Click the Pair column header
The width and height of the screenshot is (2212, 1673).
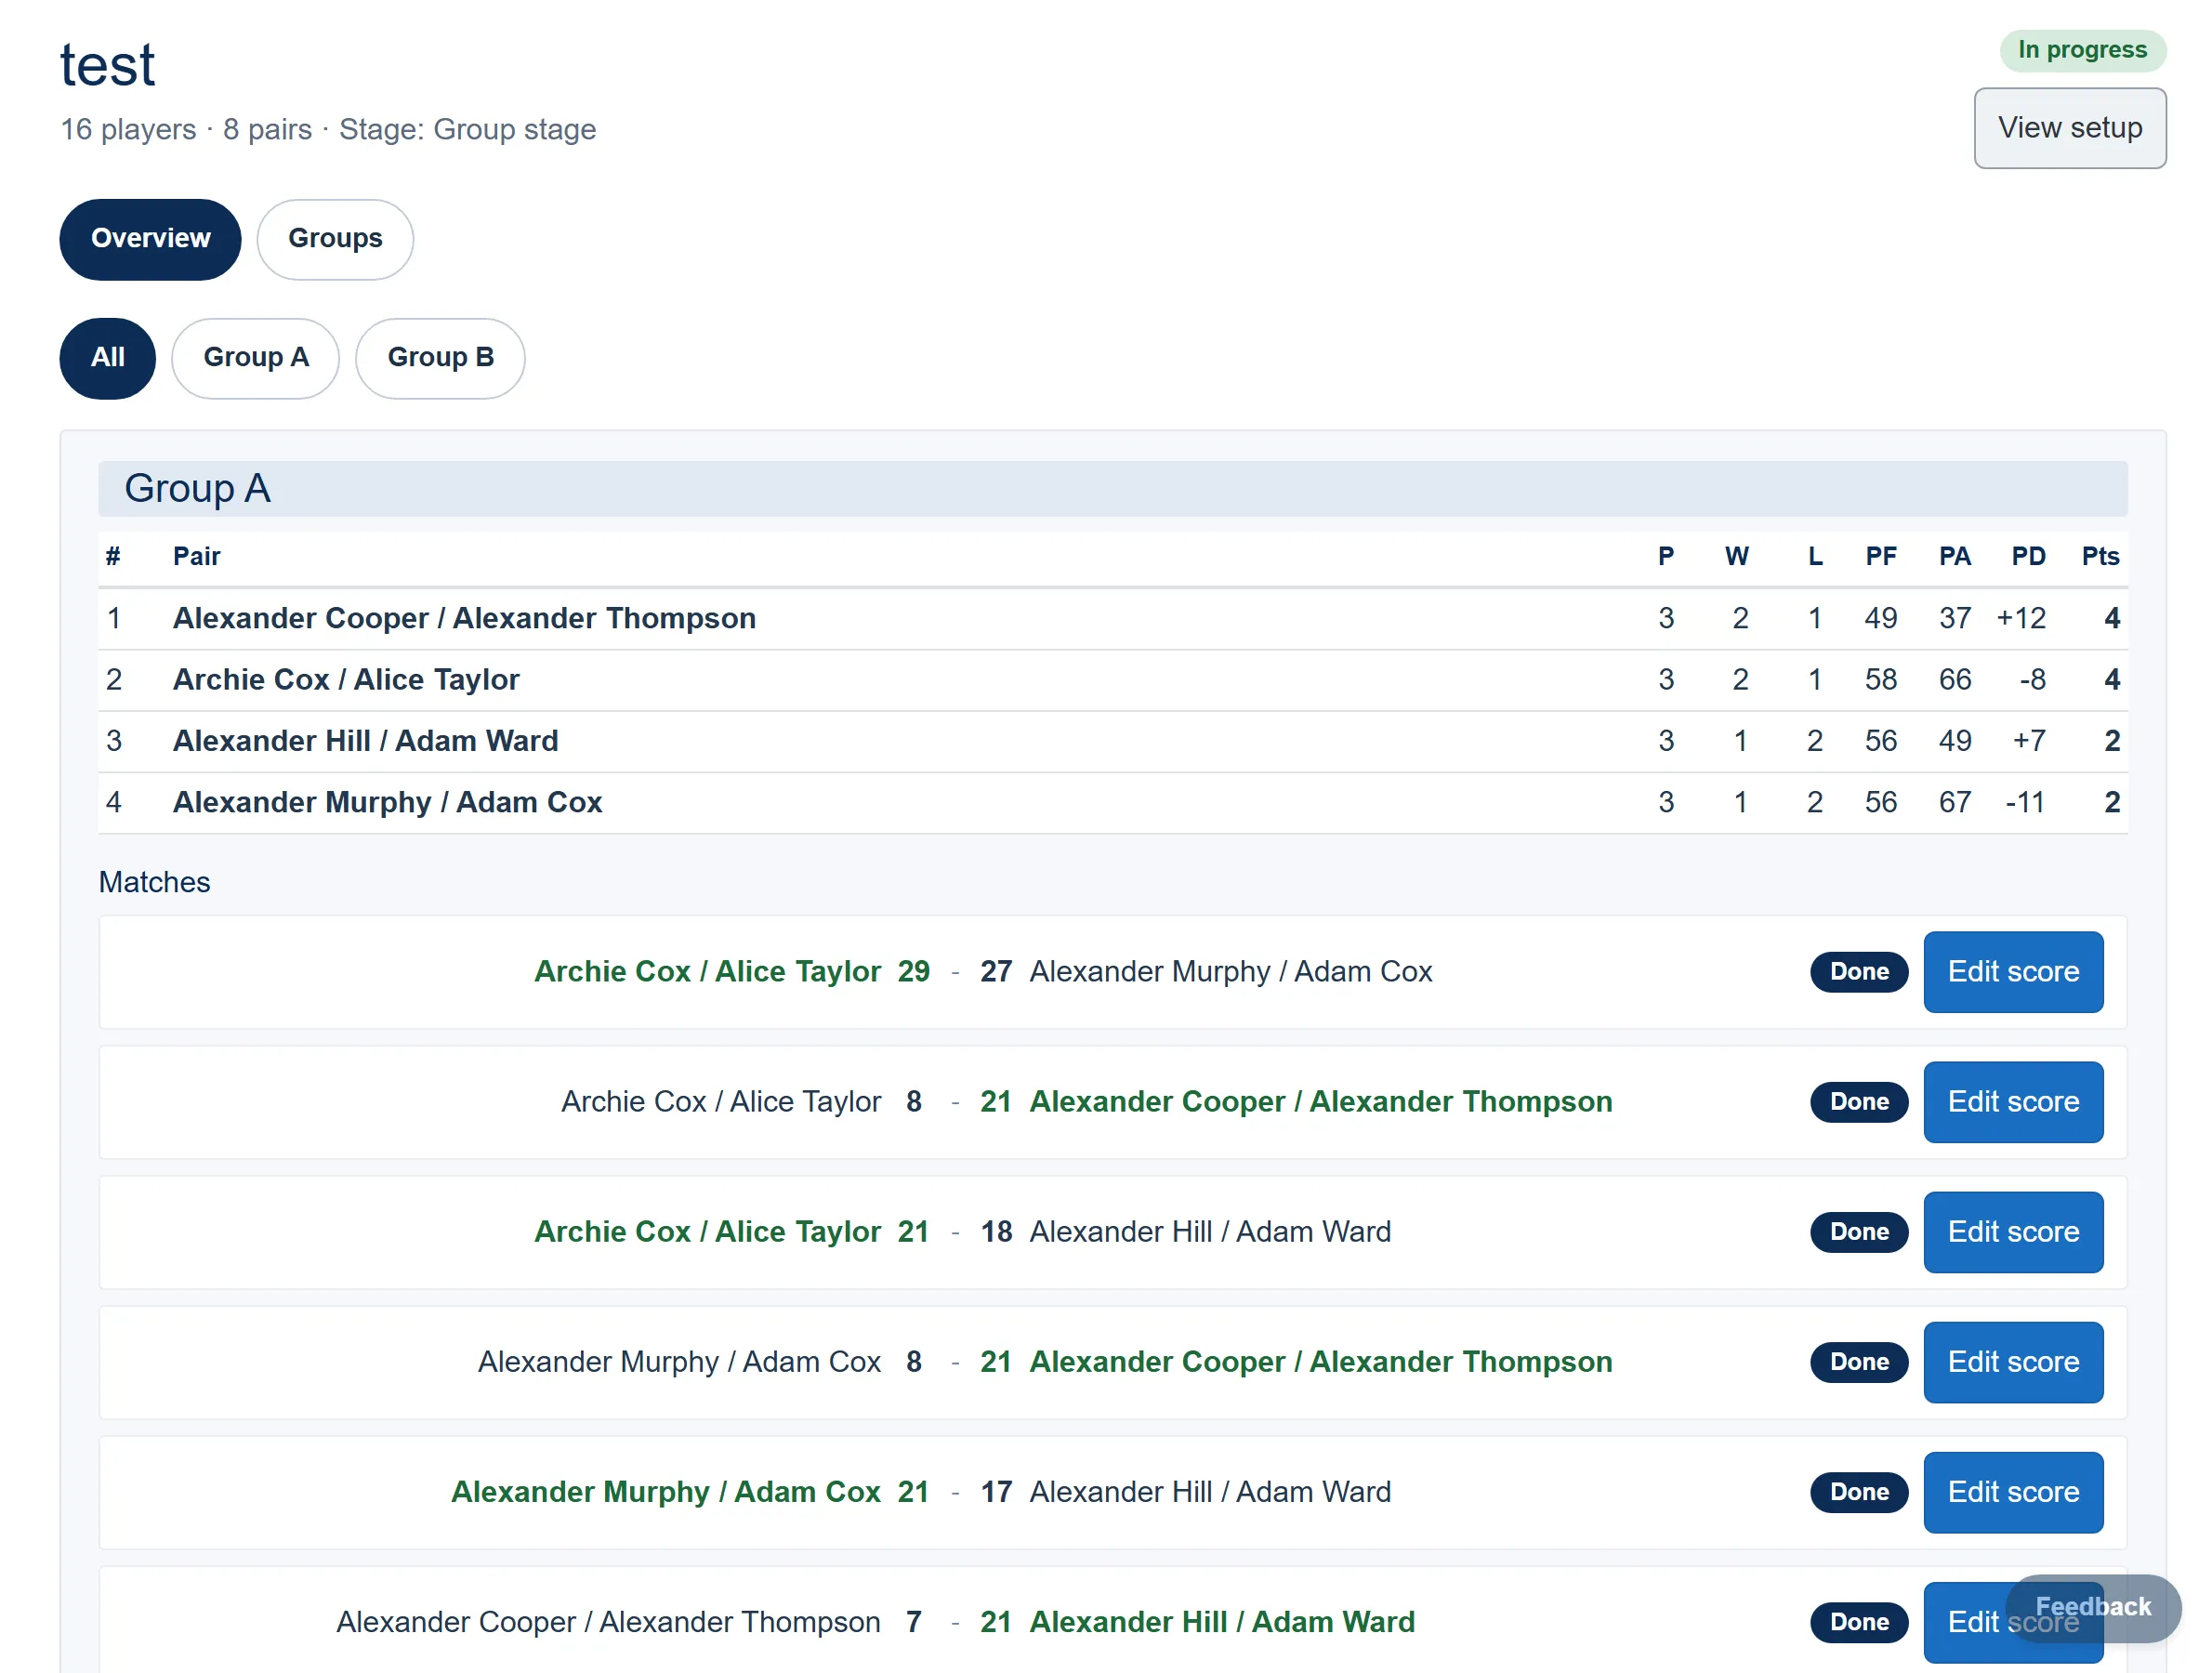[x=196, y=556]
